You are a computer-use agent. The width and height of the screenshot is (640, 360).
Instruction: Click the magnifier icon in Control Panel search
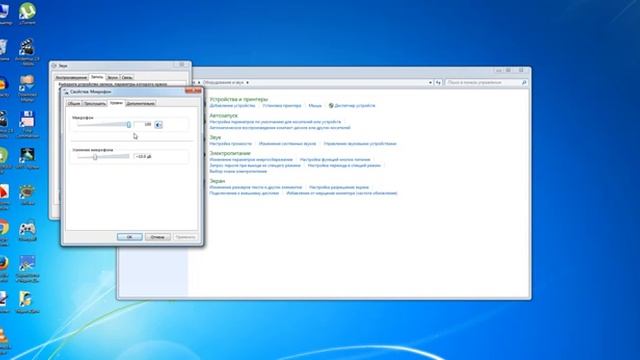524,82
